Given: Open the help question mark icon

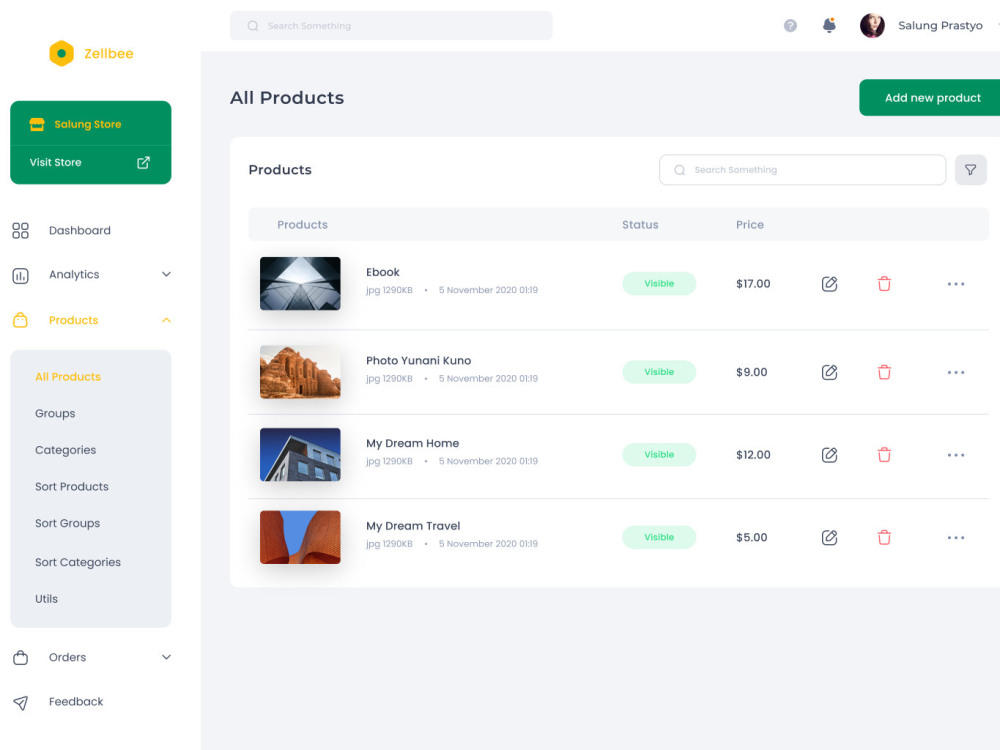Looking at the screenshot, I should point(790,26).
